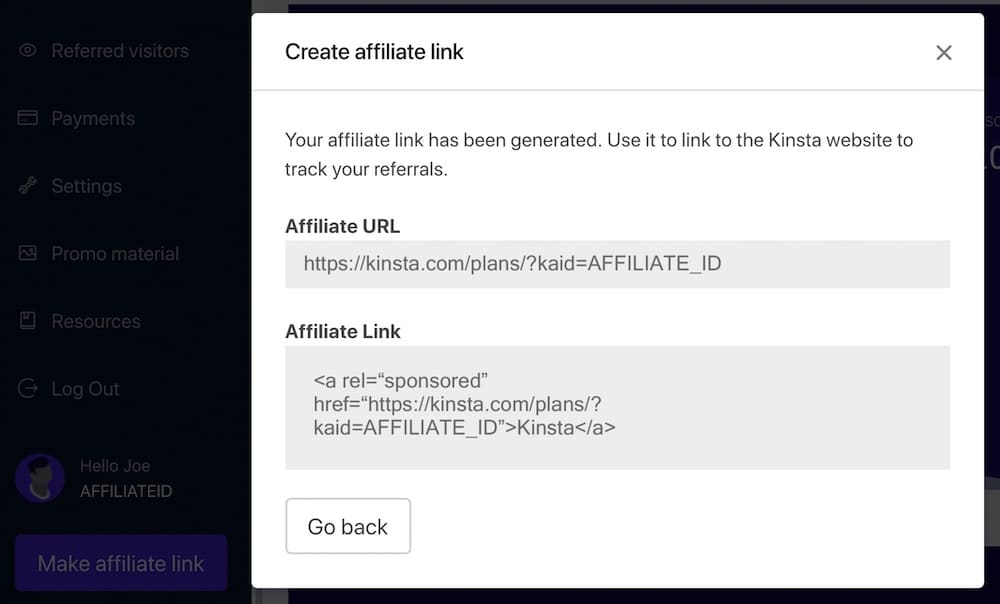Log Out of the affiliate dashboard

[85, 388]
